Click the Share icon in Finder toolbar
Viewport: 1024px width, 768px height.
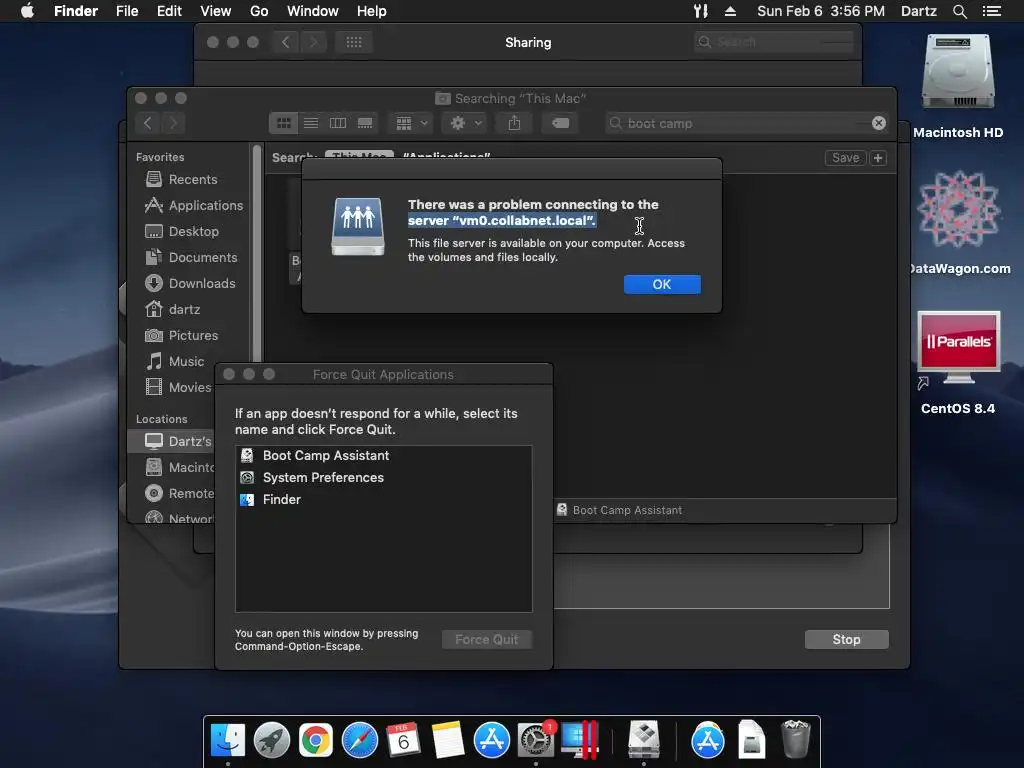515,123
